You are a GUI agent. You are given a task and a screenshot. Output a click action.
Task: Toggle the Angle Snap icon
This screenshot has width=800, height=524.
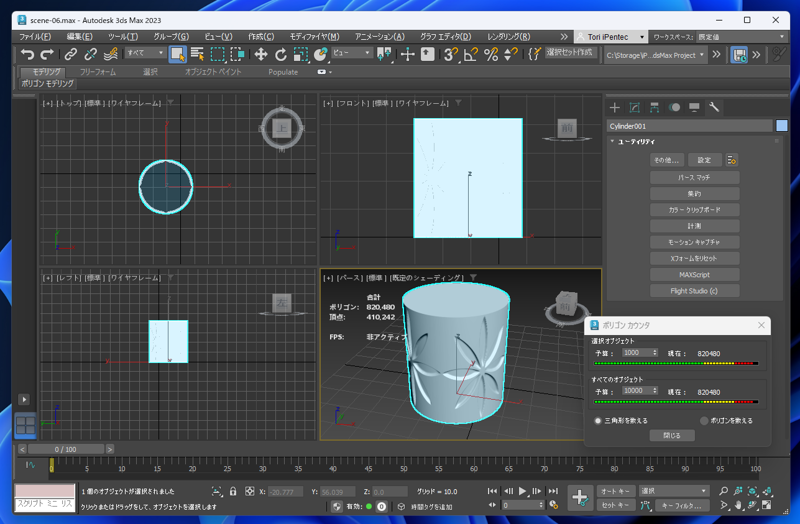471,54
